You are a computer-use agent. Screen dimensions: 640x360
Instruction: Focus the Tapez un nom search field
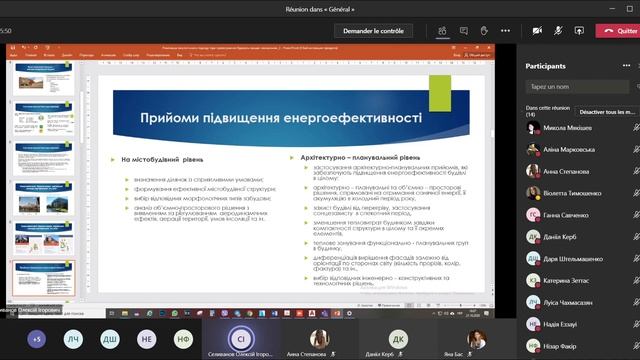(577, 87)
